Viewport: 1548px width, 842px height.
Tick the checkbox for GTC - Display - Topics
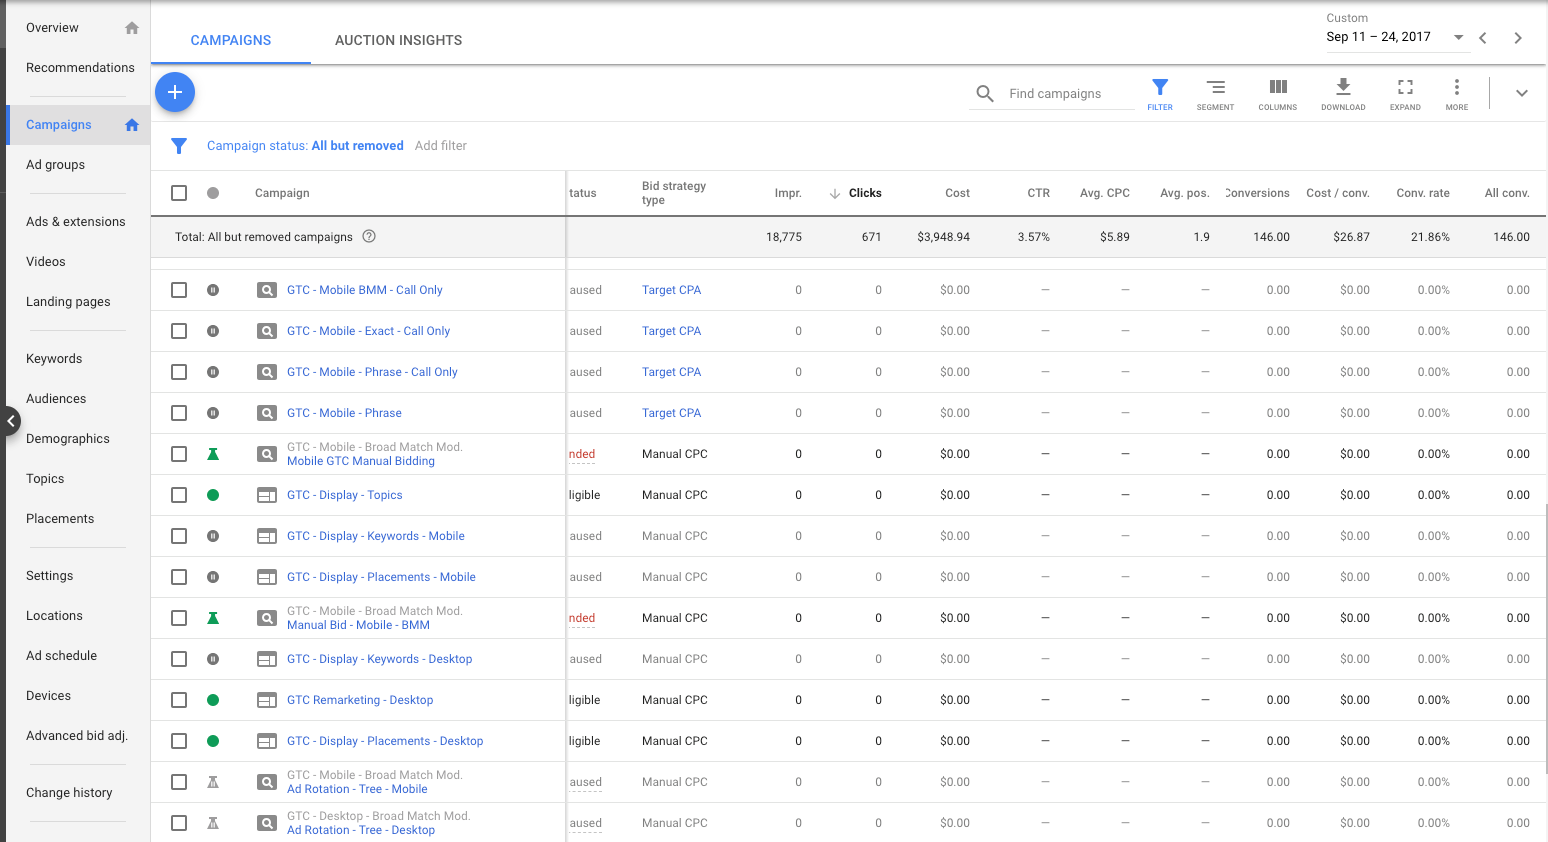179,495
